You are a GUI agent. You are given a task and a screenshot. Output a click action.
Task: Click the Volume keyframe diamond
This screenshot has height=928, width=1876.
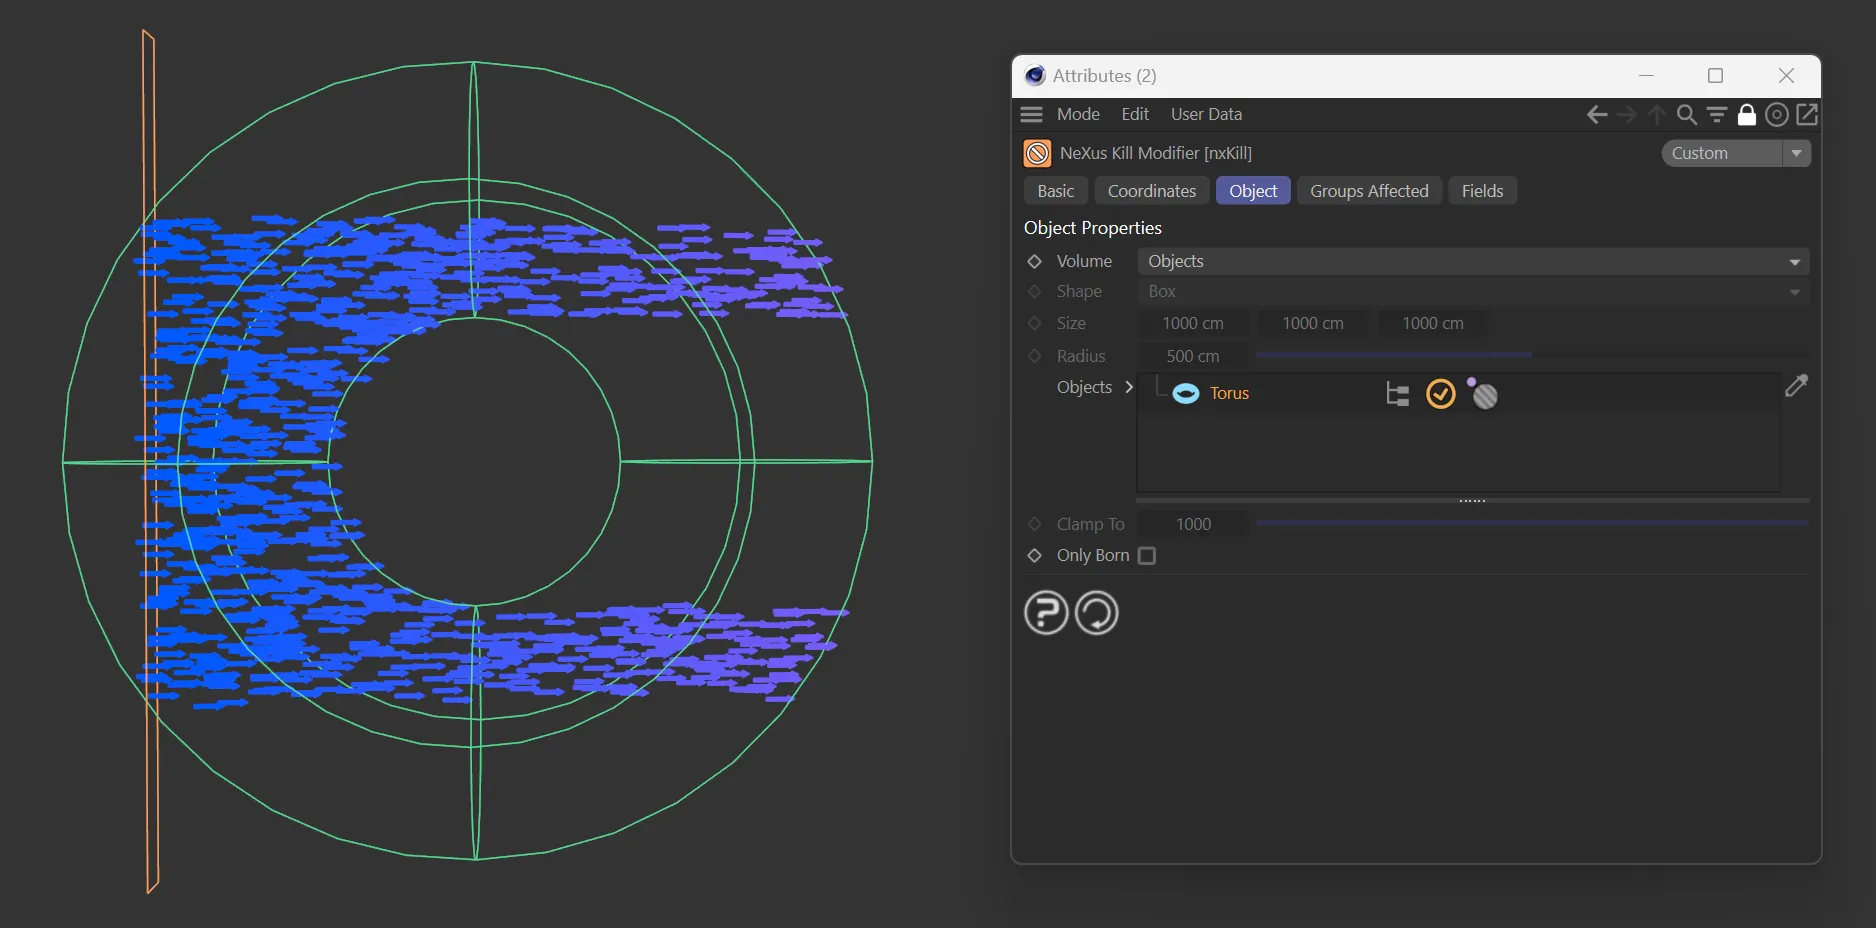click(1035, 262)
